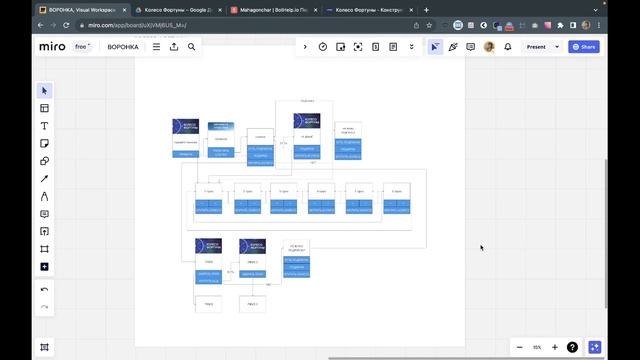Open the tab search chevron
Viewport: 640px width, 360px height.
coord(596,10)
